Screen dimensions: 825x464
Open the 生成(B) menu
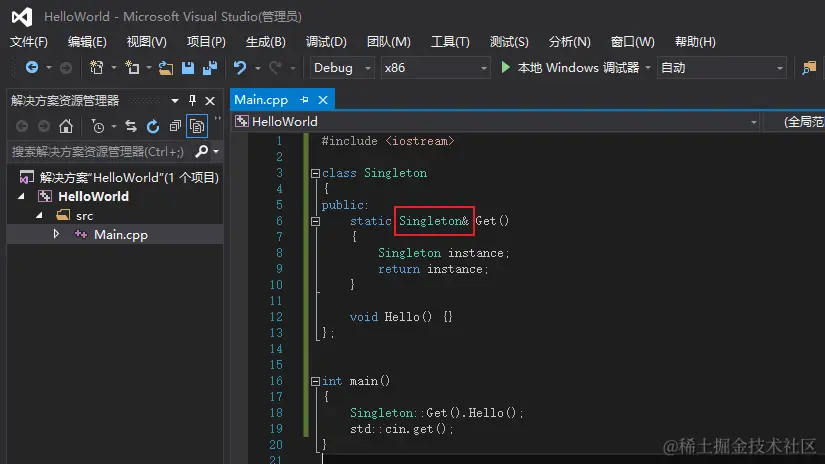point(266,42)
